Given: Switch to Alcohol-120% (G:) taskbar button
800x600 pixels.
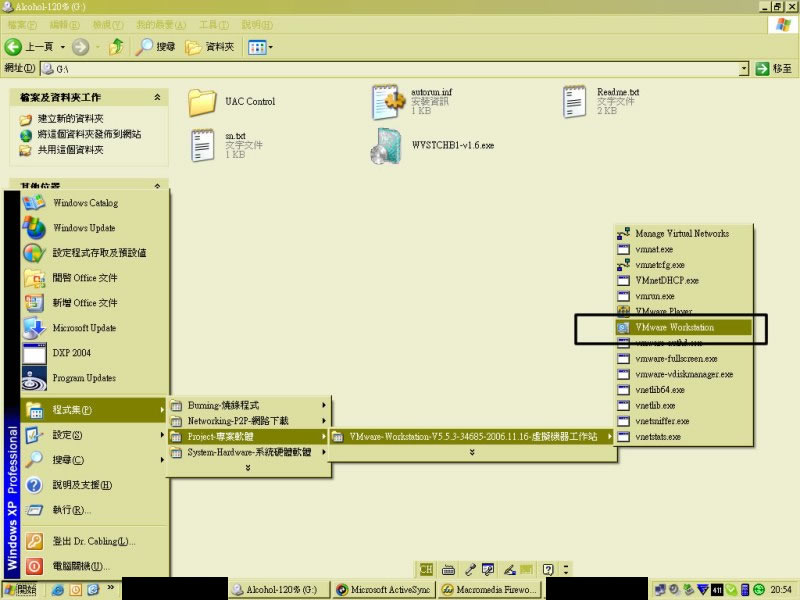Looking at the screenshot, I should point(280,590).
